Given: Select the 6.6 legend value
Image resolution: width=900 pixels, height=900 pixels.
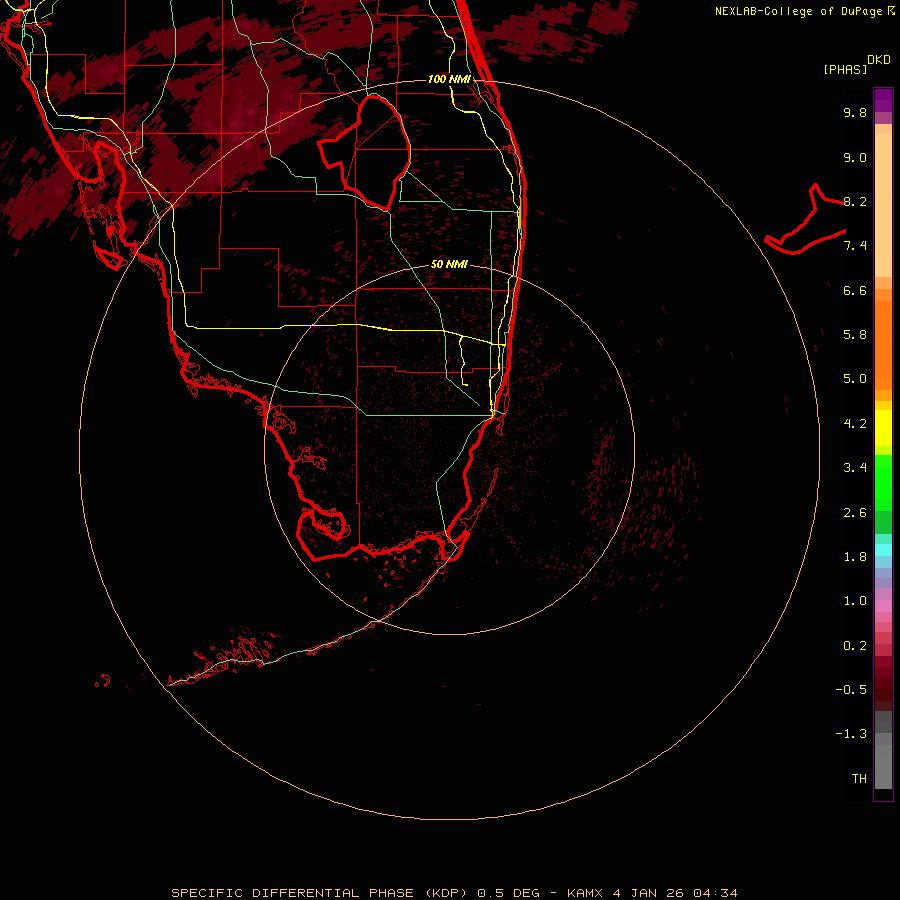Looking at the screenshot, I should click(855, 290).
